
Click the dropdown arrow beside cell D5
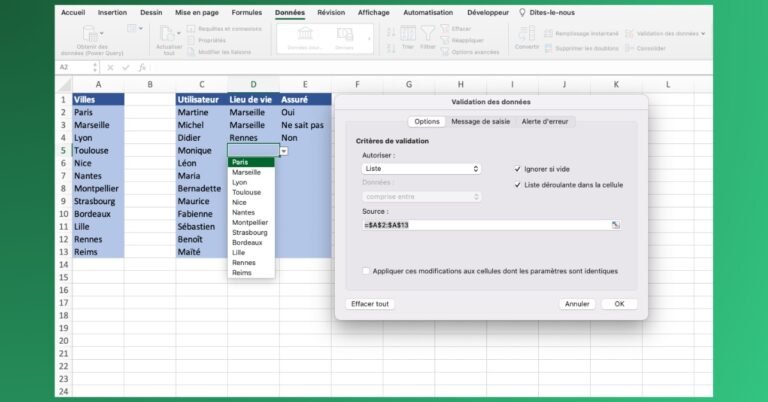tap(284, 151)
